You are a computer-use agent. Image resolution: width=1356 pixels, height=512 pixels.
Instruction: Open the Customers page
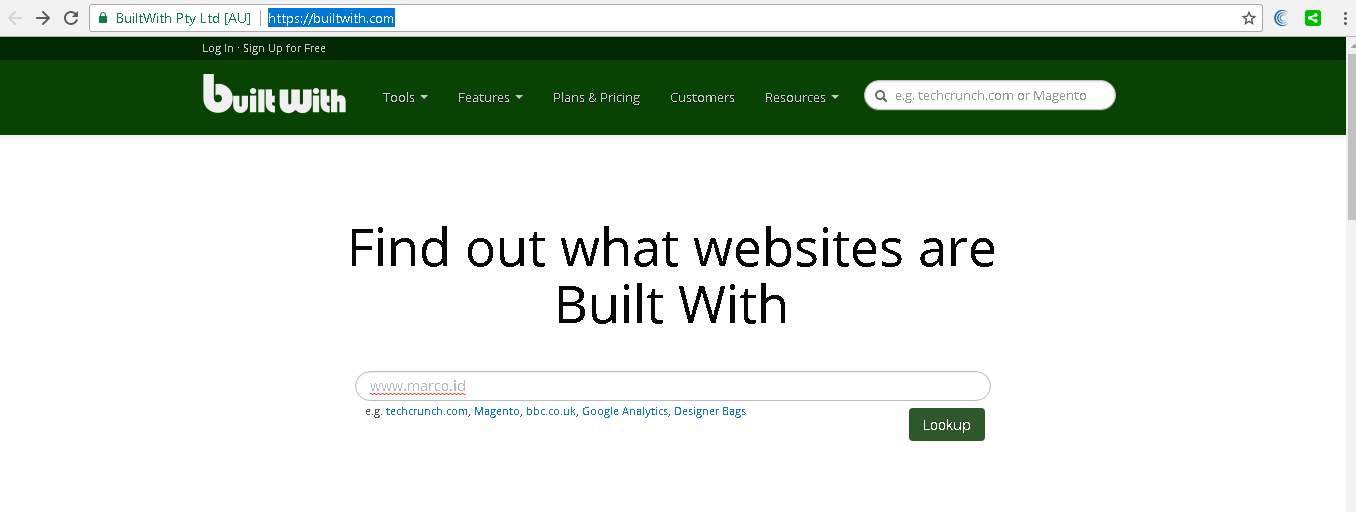(x=702, y=97)
